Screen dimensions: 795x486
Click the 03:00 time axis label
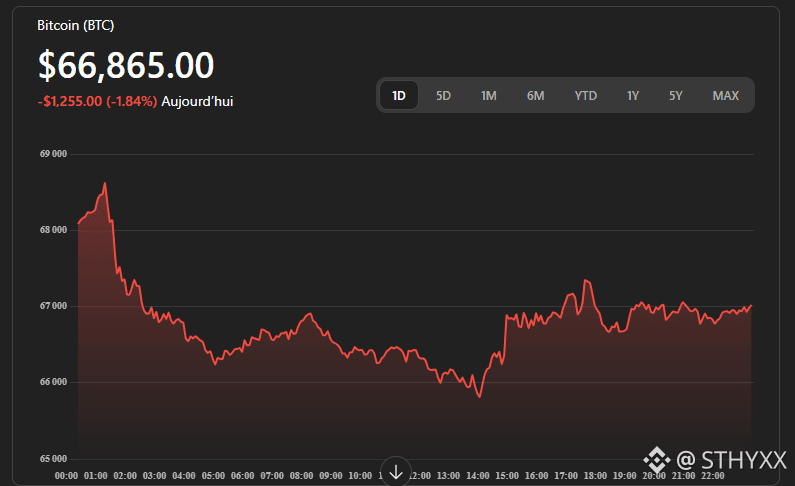click(155, 476)
